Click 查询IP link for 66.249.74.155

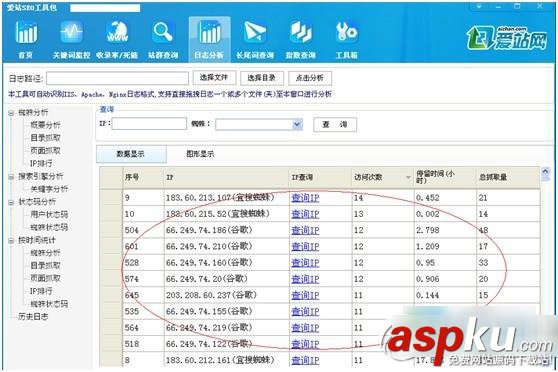click(x=305, y=312)
